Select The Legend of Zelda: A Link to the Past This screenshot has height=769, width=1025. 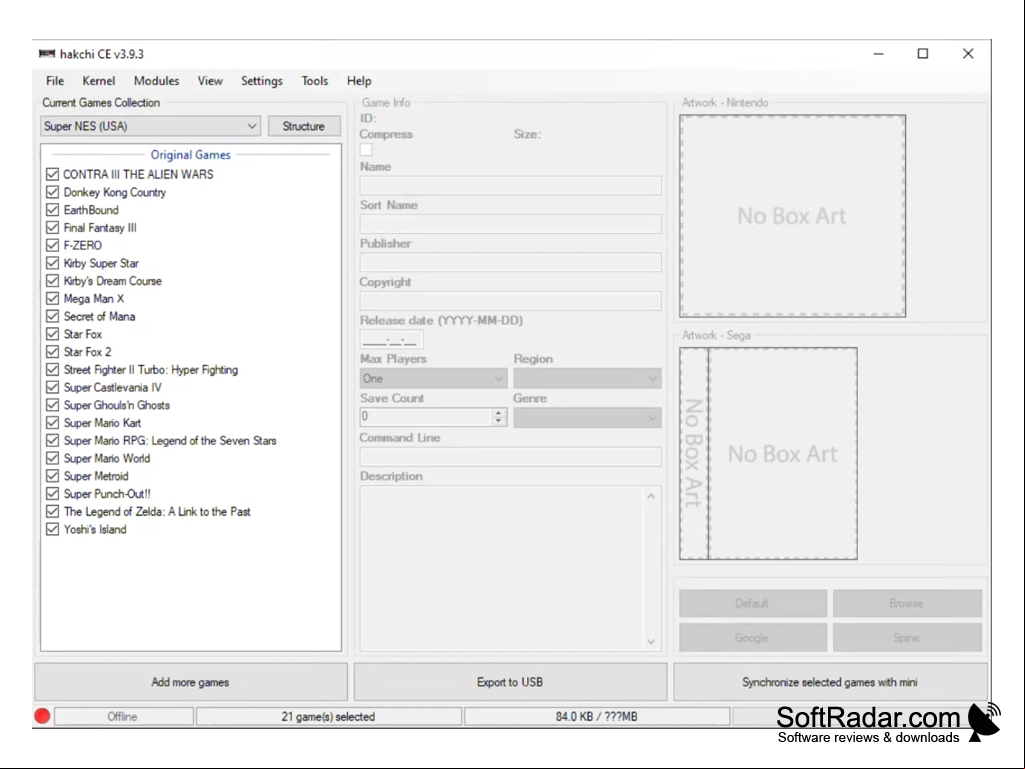click(157, 511)
